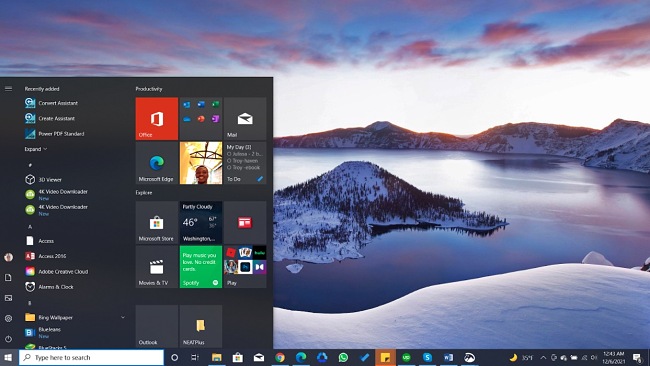Open WhatsApp from the taskbar
The image size is (650, 366).
coord(343,357)
